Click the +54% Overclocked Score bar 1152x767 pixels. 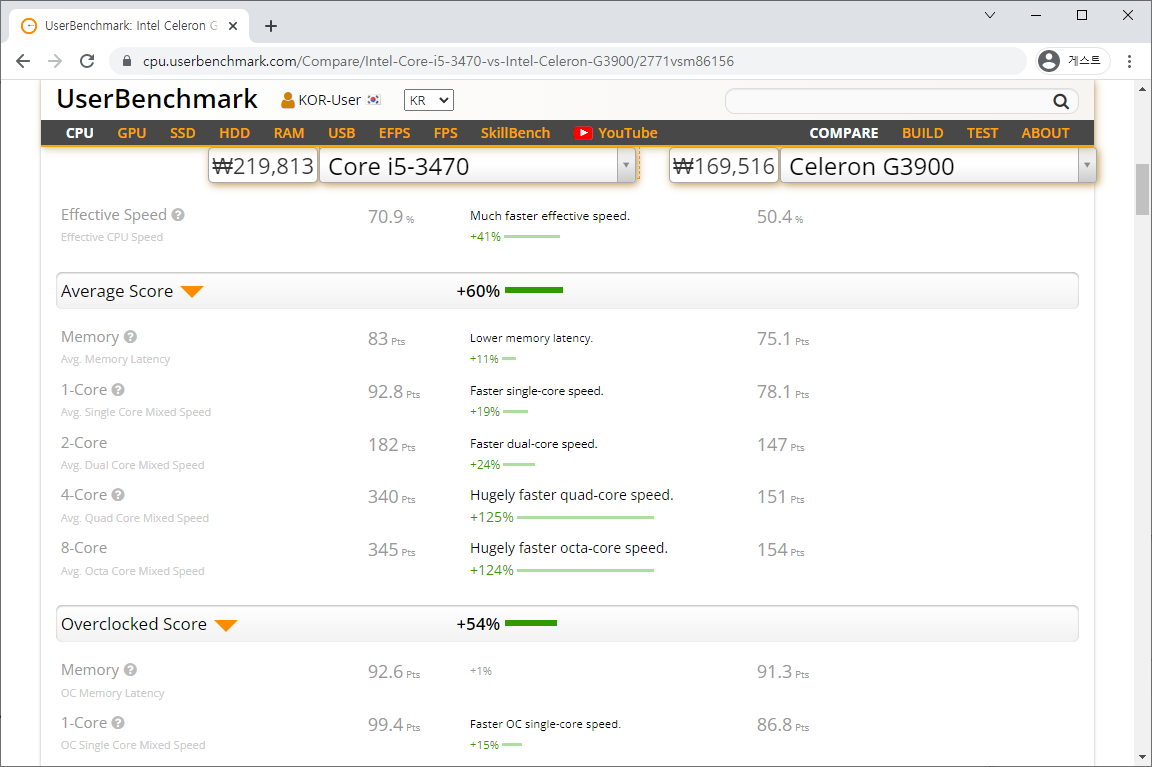click(531, 623)
